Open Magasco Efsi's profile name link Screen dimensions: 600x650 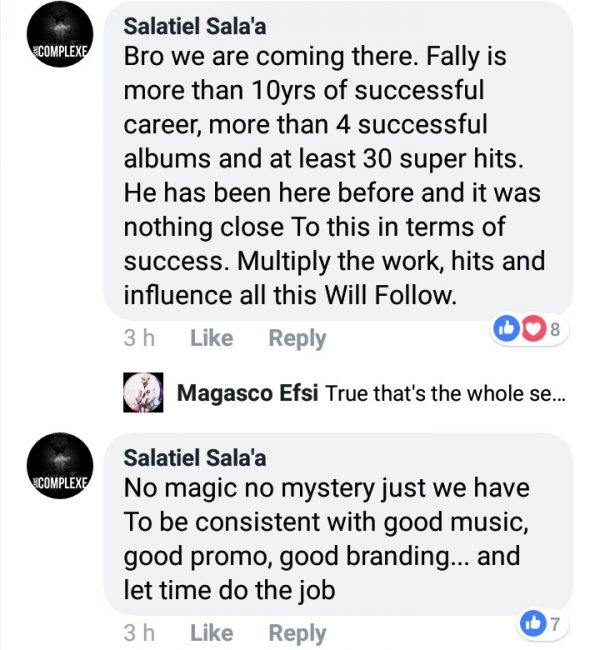(x=248, y=394)
